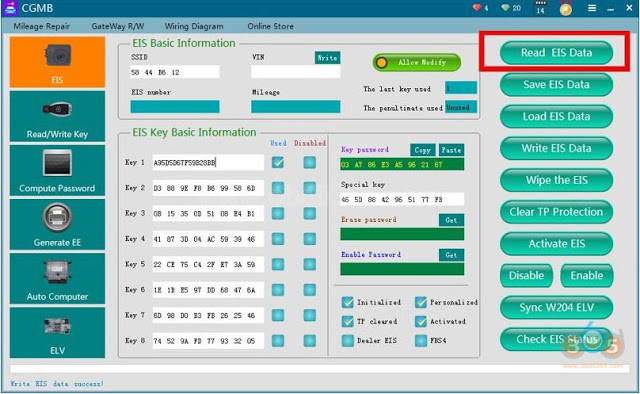
Task: Click the gold medal icon in title bar
Action: (x=566, y=9)
